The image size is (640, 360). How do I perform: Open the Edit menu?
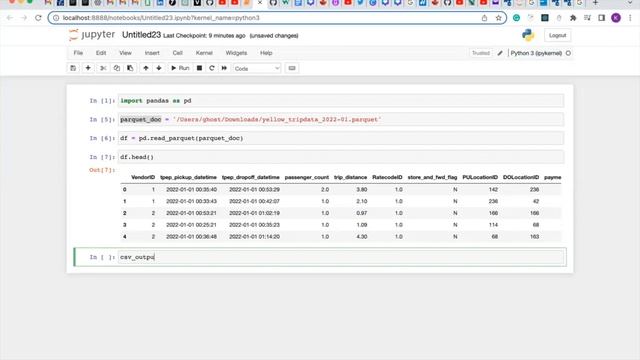pyautogui.click(x=101, y=53)
